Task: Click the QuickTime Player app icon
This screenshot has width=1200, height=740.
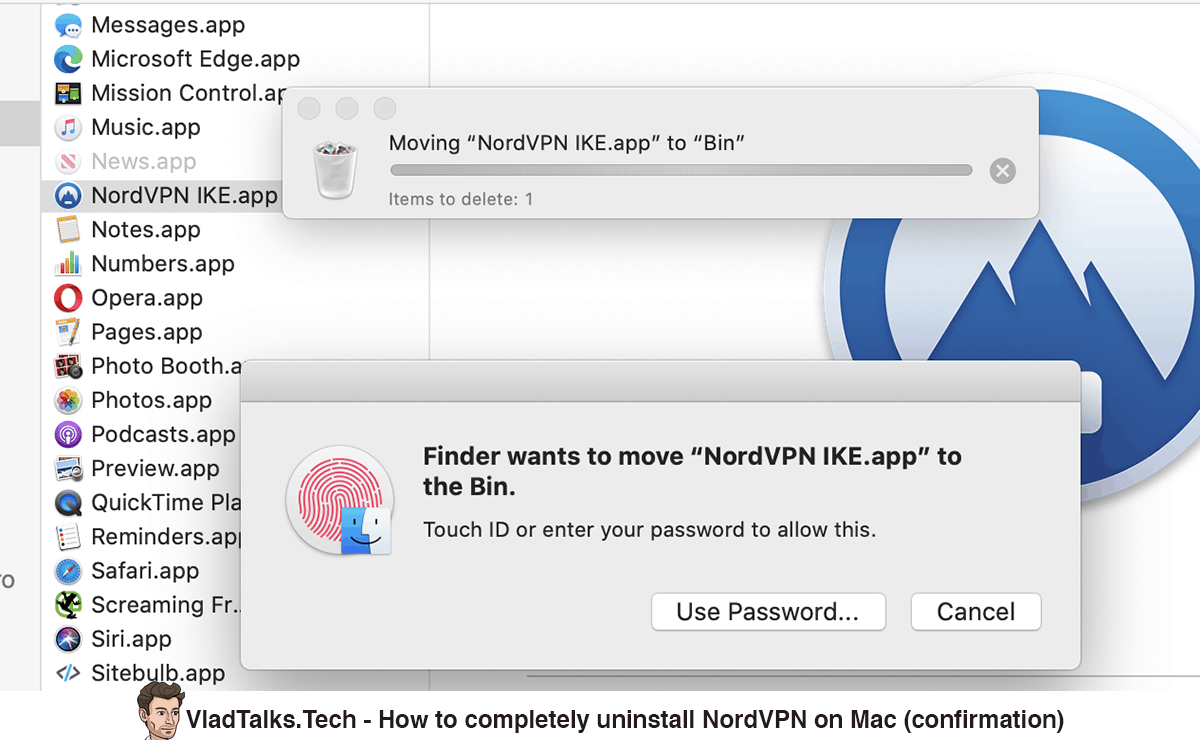Action: (x=68, y=502)
